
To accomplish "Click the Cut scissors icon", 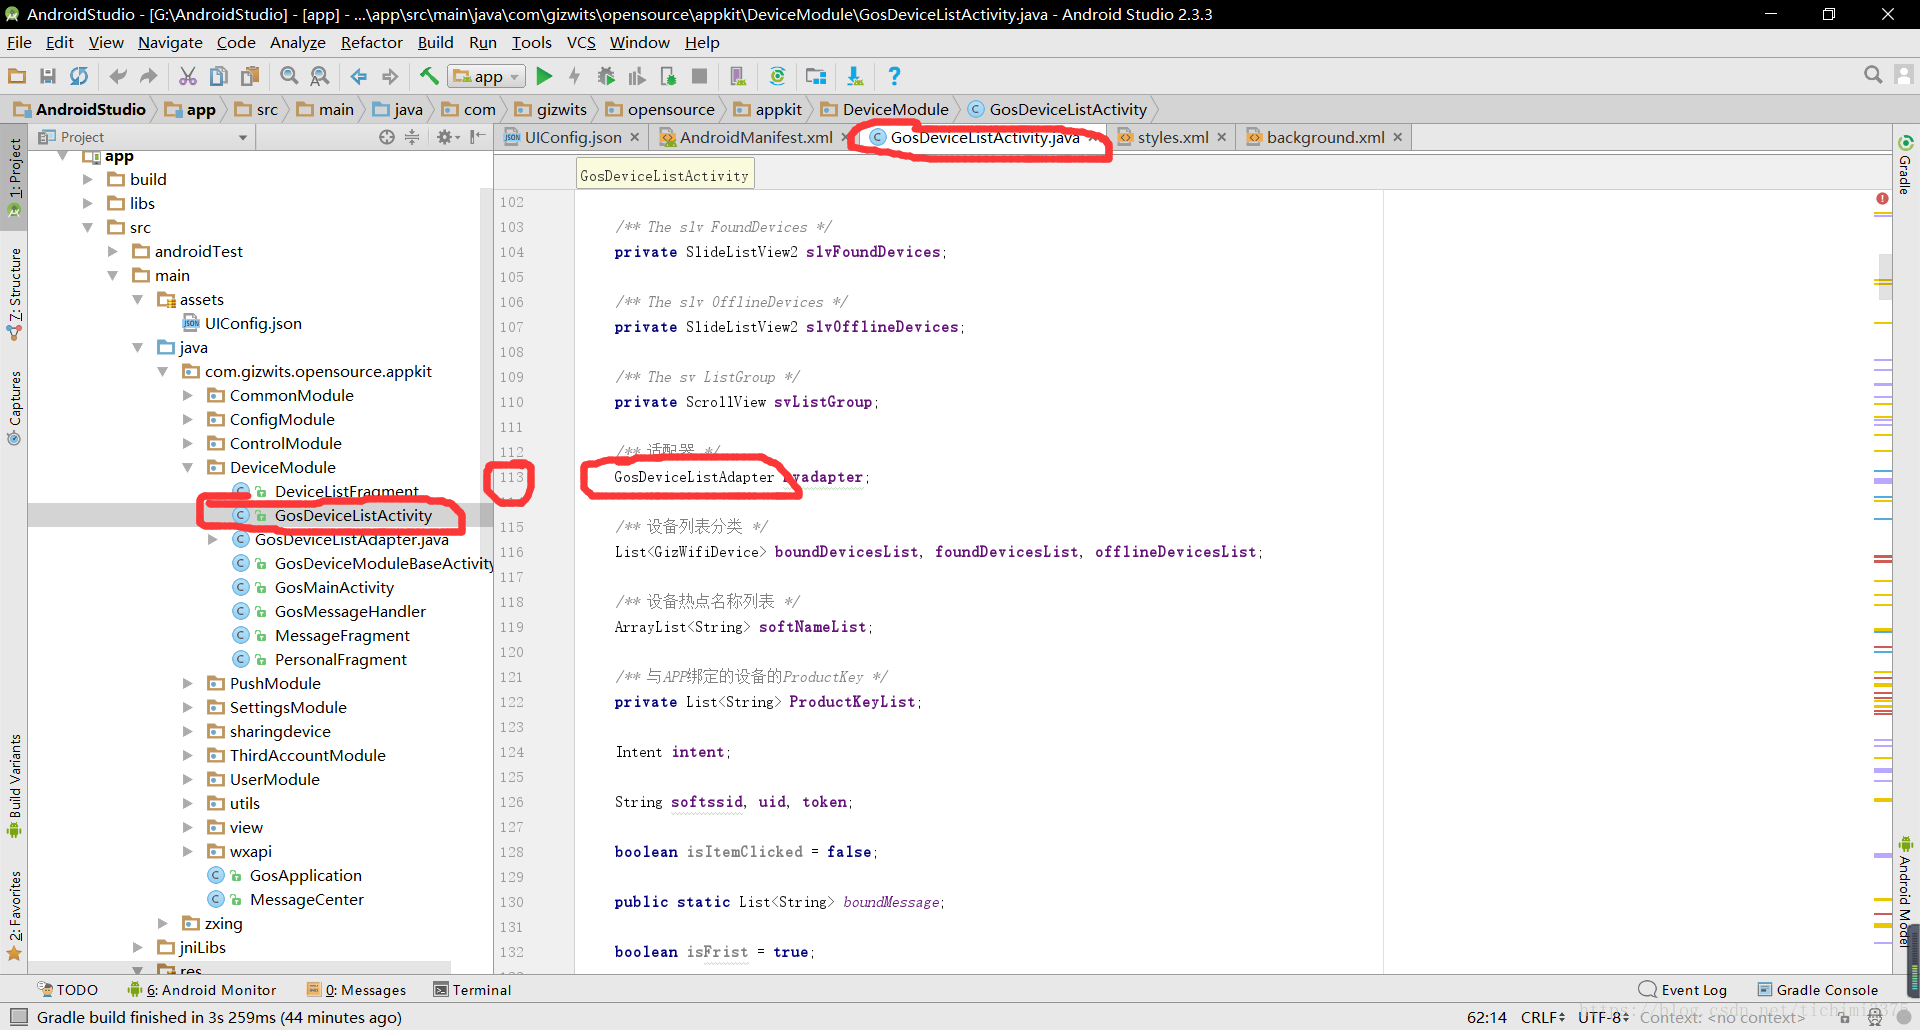I will 188,76.
